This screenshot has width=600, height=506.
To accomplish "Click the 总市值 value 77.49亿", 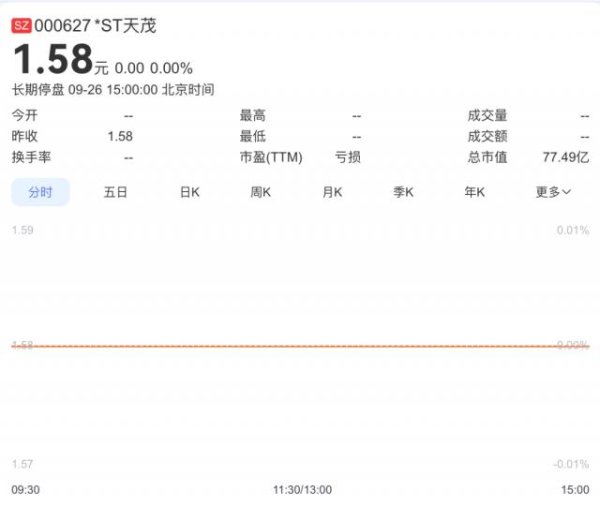I will 565,157.
